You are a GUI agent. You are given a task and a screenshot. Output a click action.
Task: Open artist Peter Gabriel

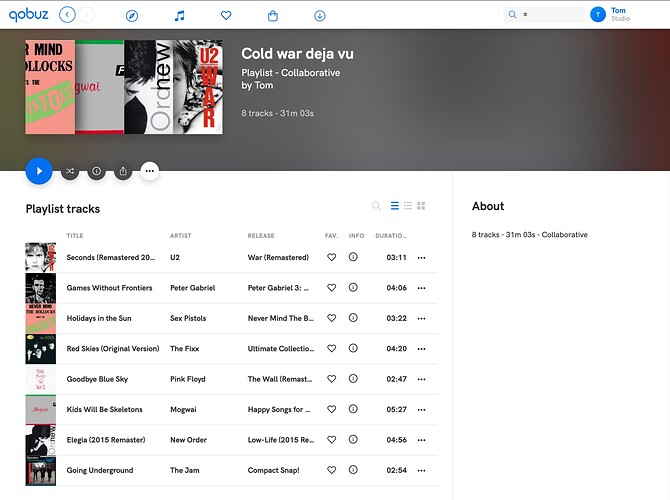193,288
